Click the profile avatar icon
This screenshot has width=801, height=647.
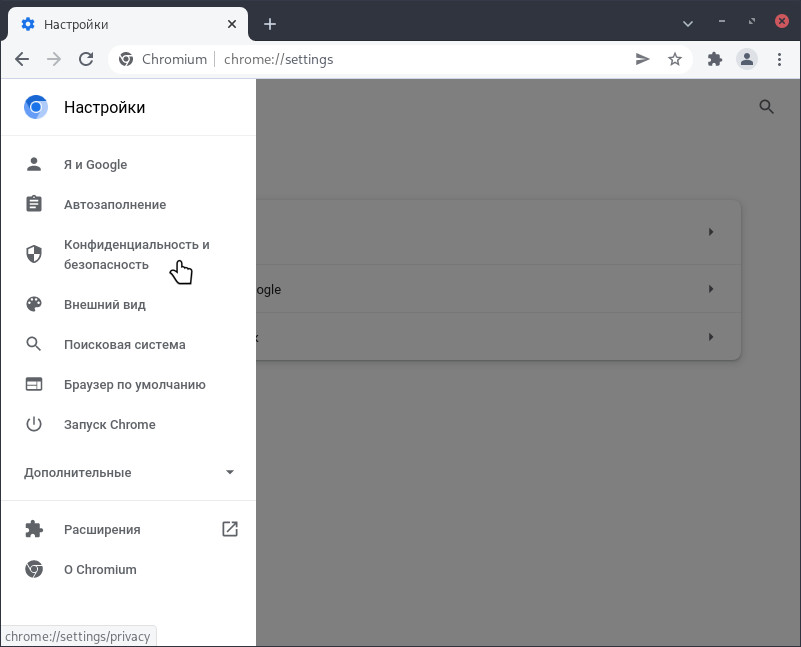[747, 59]
